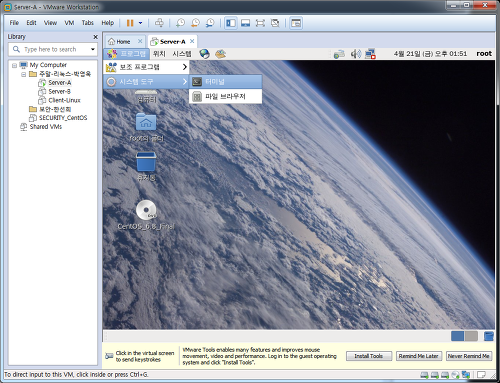Viewport: 500px width, 383px height.
Task: Close the Server-A tab
Action: 192,41
